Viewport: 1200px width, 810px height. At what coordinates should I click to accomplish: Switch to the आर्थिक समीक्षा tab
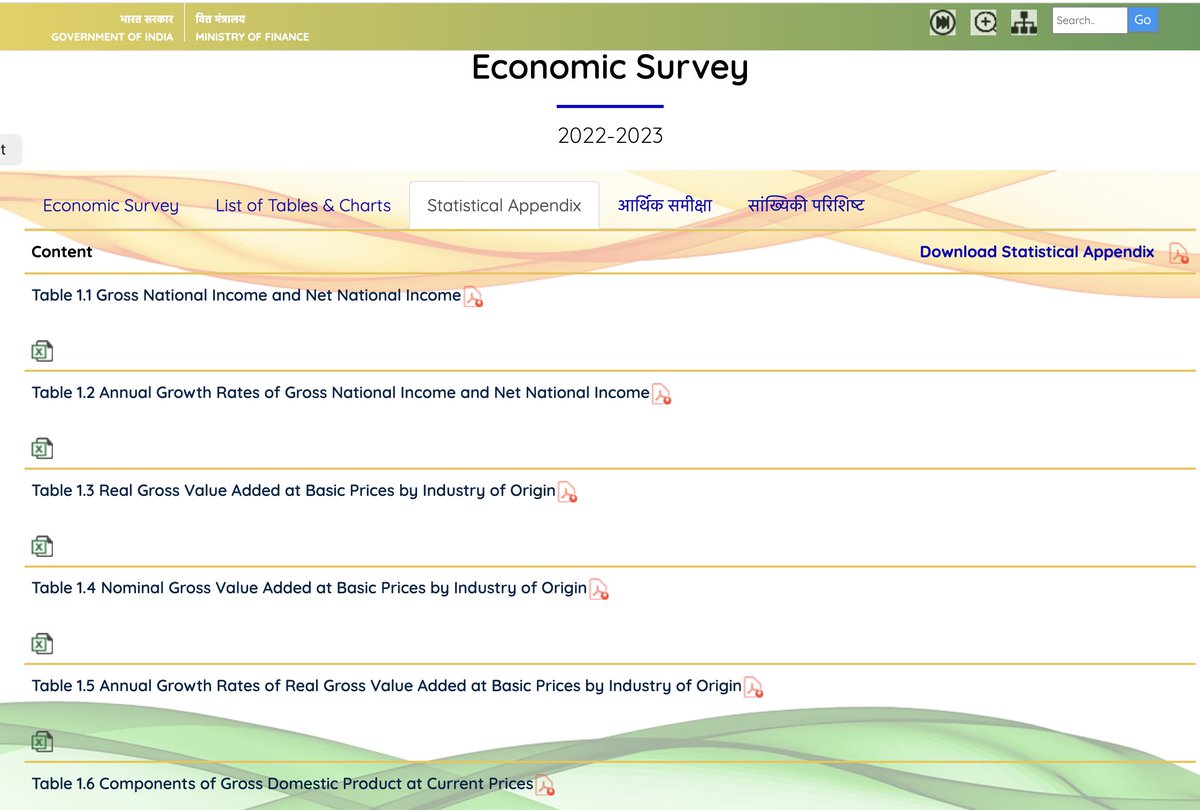[664, 203]
